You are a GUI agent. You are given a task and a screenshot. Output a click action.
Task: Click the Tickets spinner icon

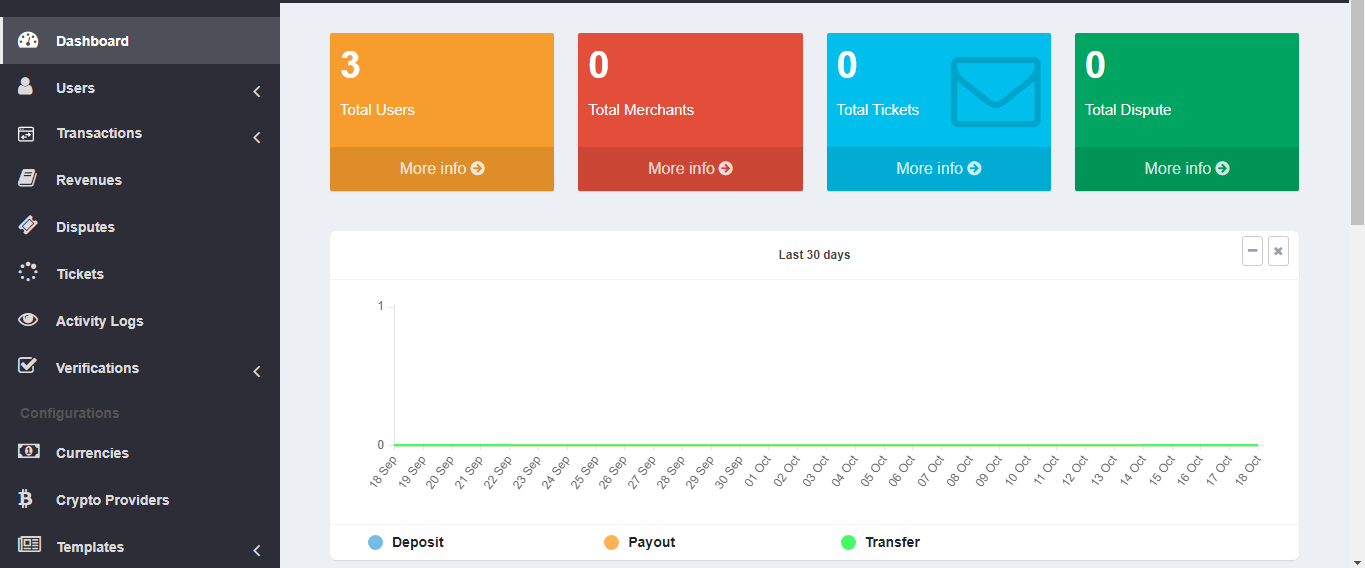[28, 272]
